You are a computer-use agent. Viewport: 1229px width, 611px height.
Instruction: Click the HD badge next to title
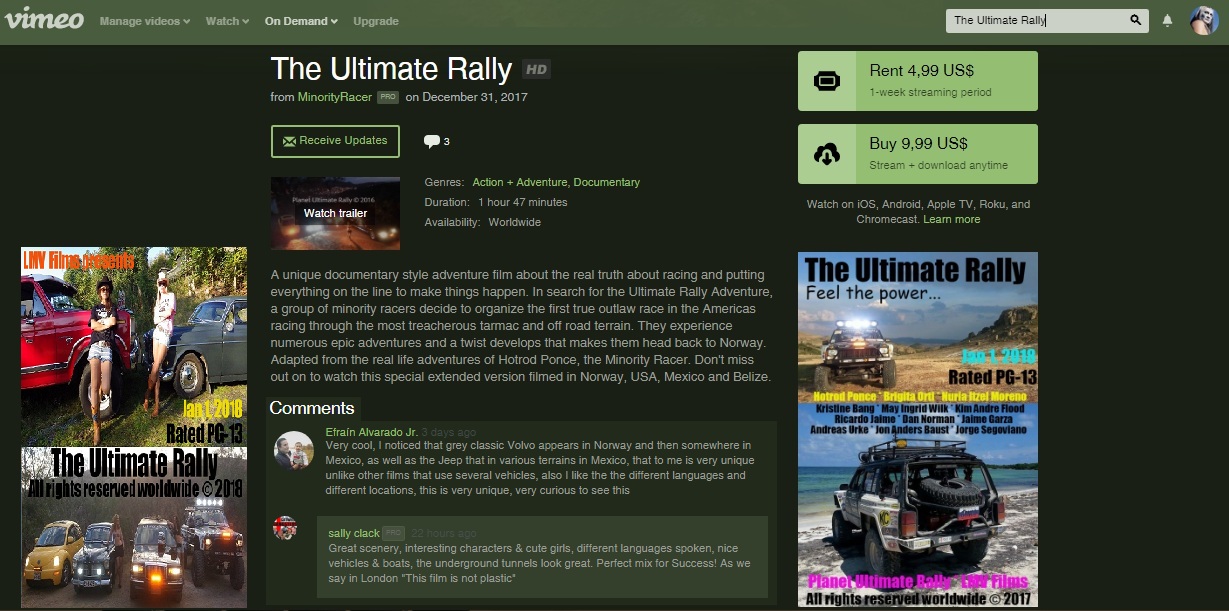click(x=536, y=69)
